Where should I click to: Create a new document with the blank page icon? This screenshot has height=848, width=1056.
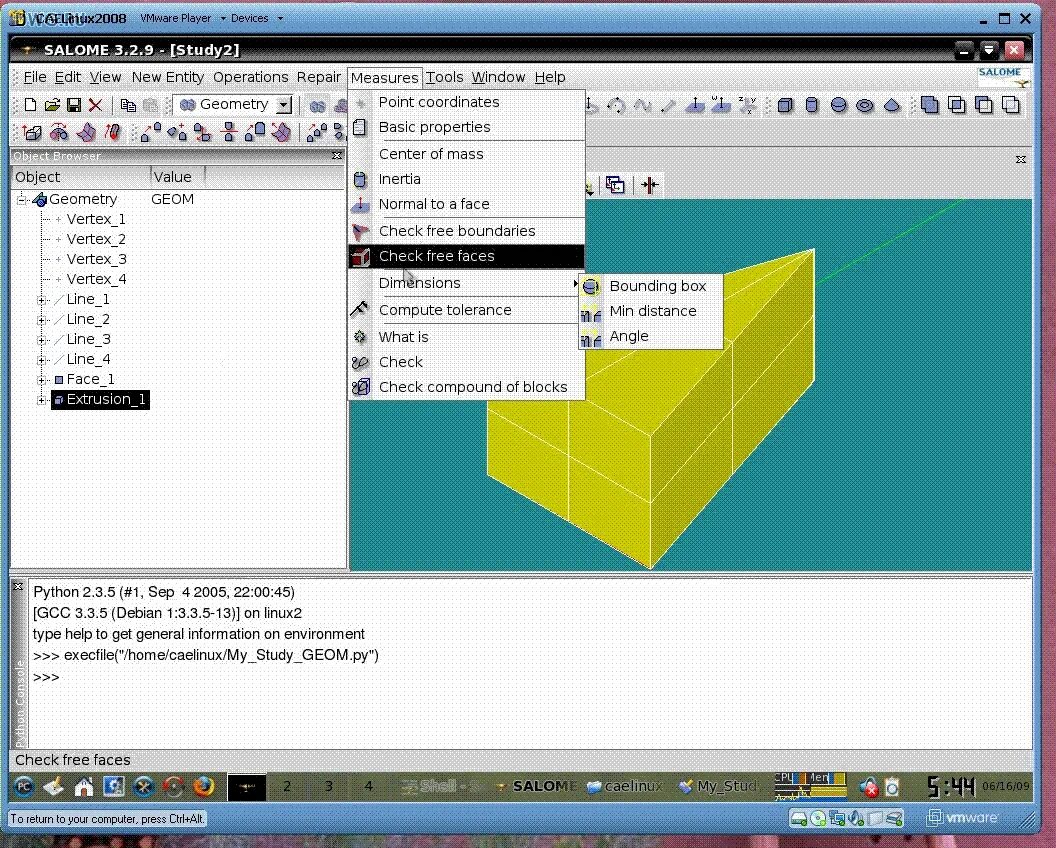coord(30,105)
